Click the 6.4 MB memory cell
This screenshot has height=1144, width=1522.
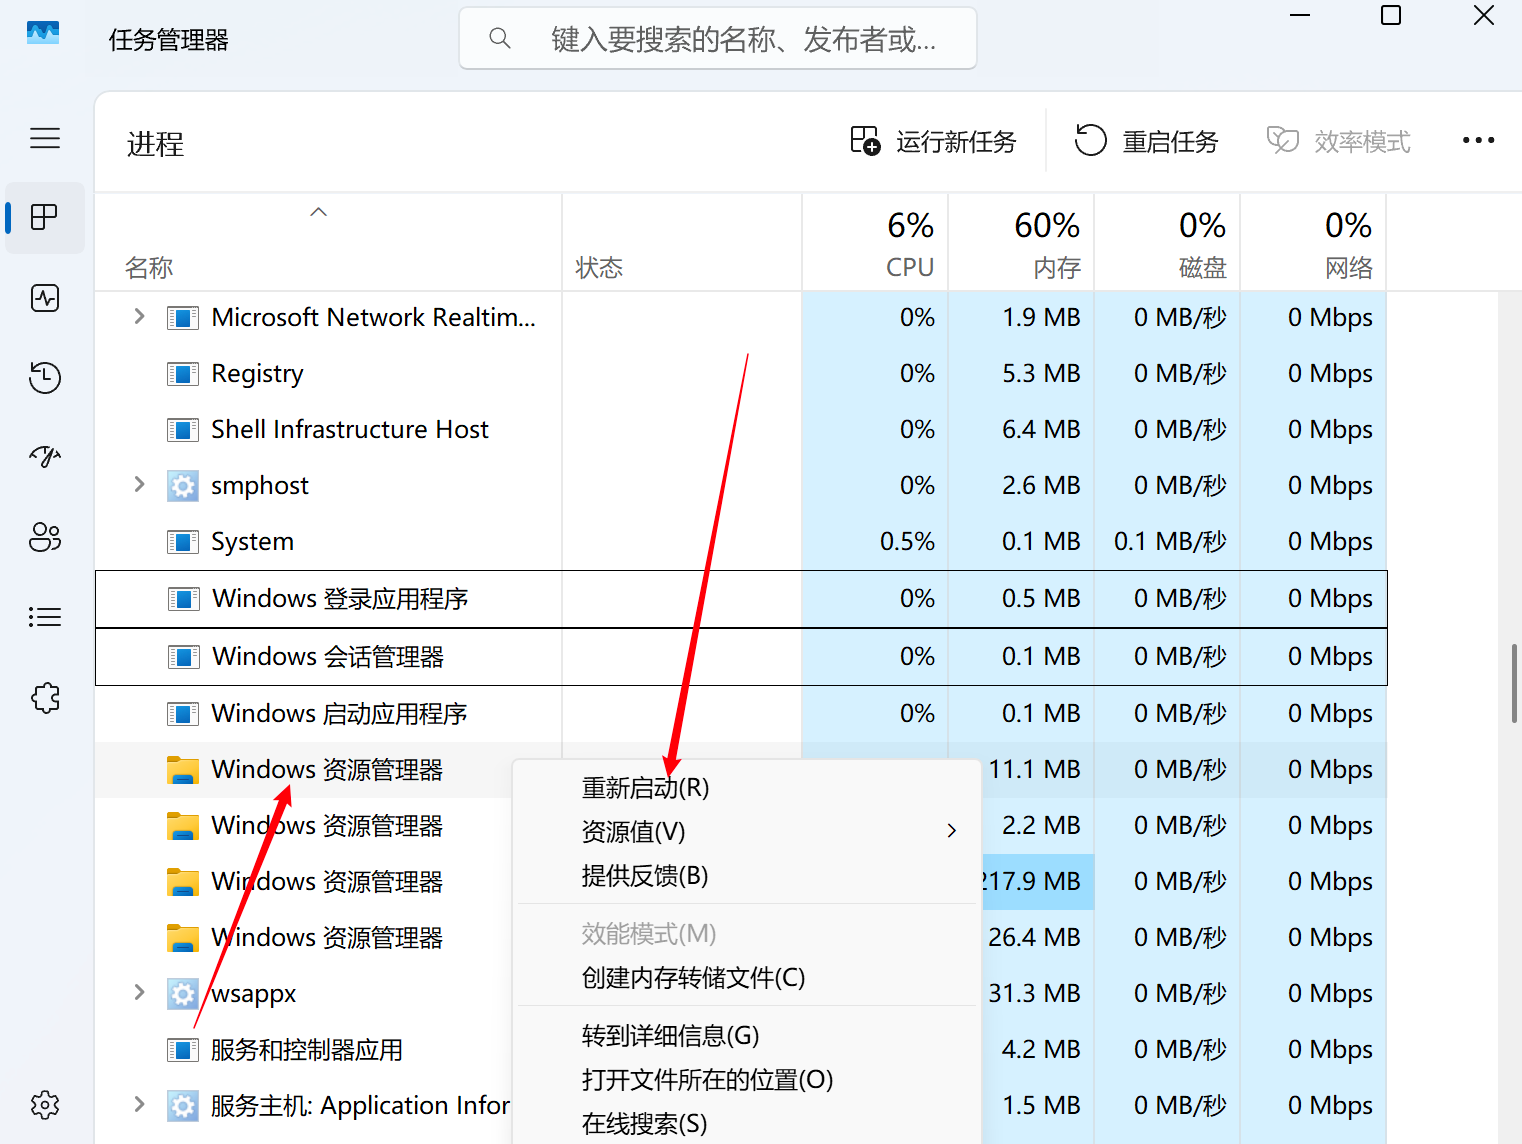1021,430
